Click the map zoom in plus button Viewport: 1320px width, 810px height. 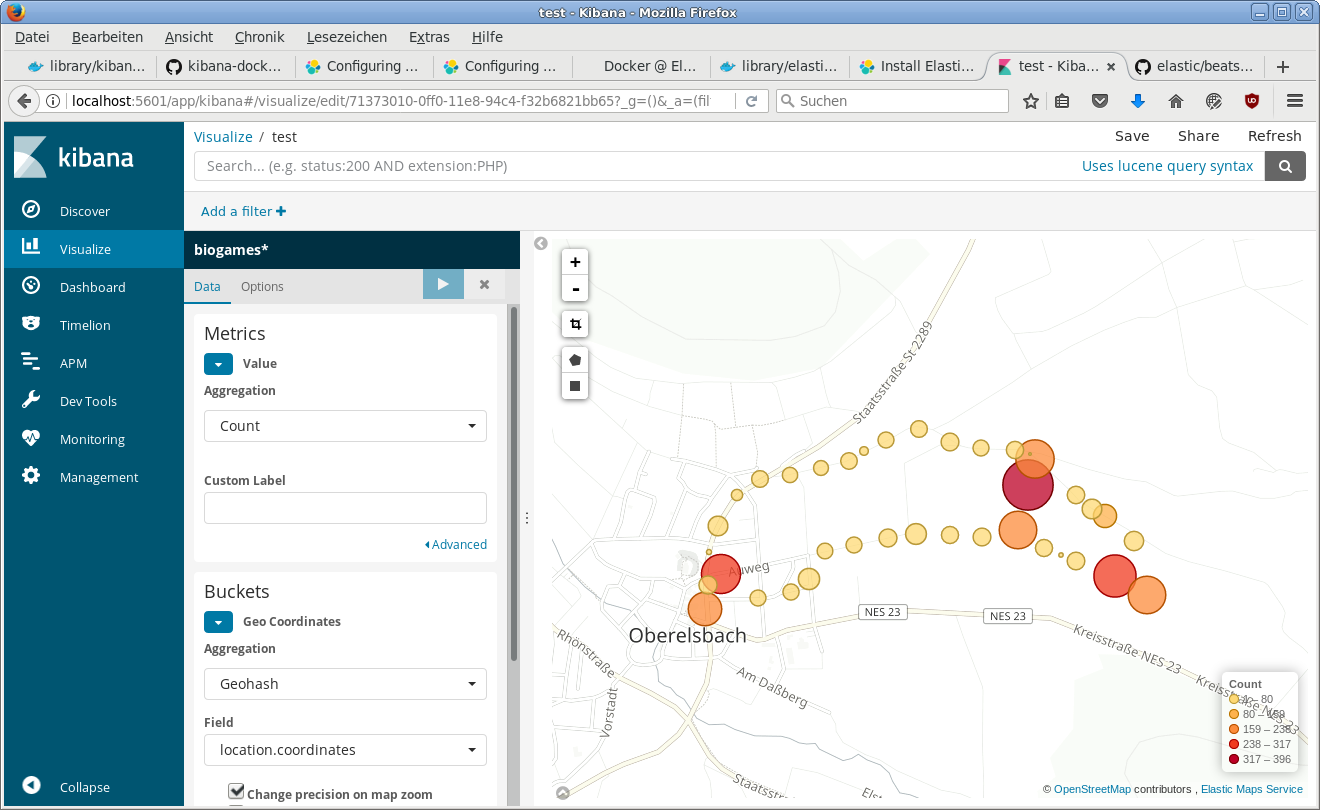pos(575,262)
